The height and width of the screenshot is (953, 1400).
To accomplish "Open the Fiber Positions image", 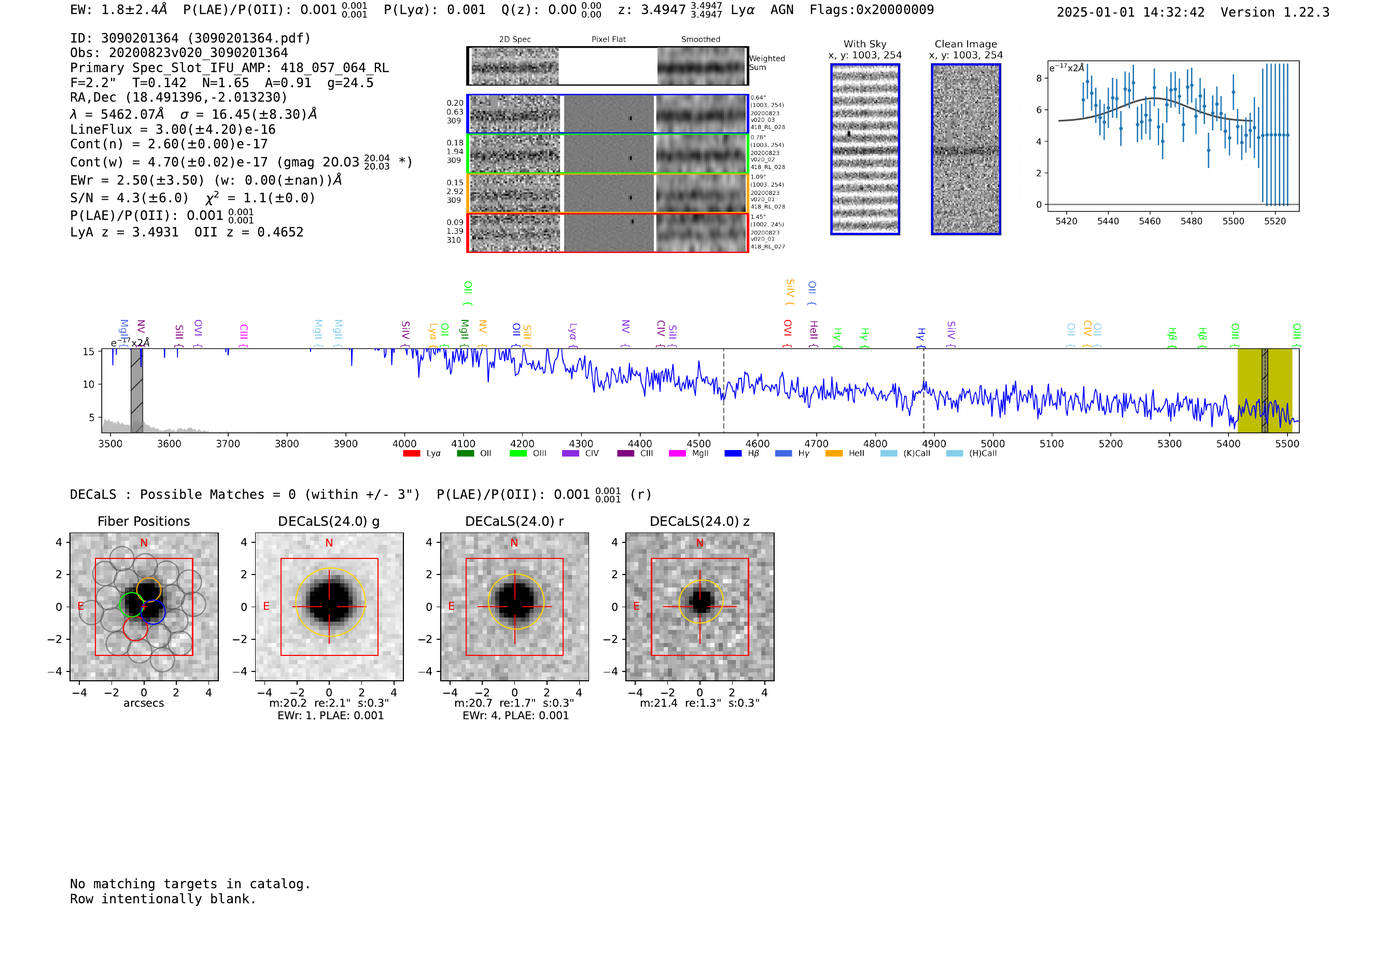I will click(144, 606).
